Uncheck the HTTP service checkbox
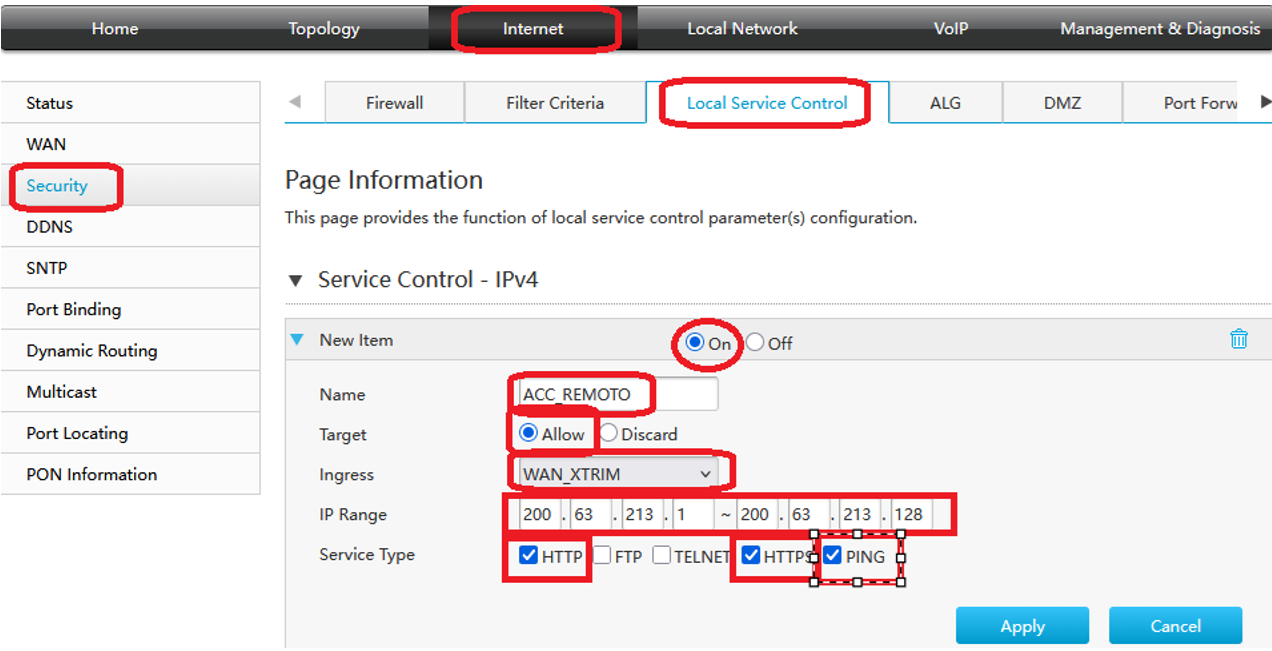 529,555
